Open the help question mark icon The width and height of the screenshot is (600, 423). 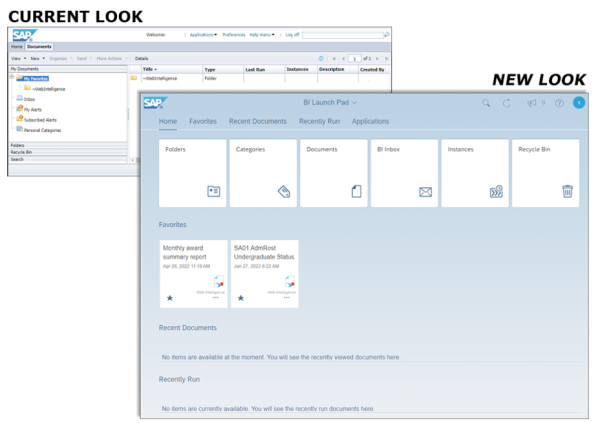click(x=559, y=103)
